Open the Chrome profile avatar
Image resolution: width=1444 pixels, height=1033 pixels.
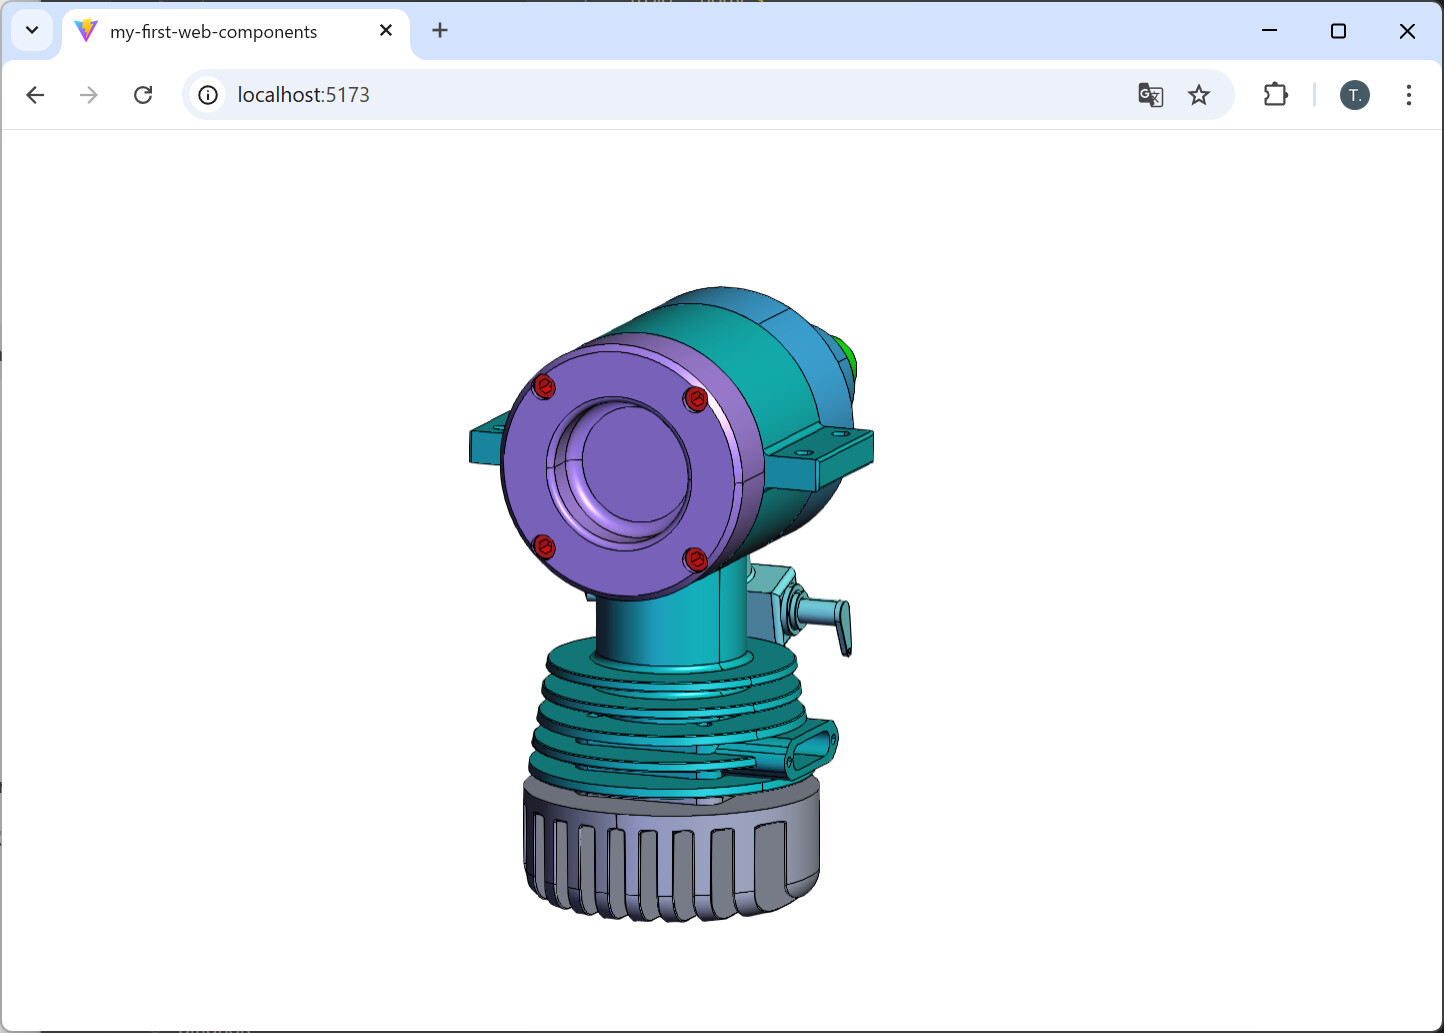tap(1355, 95)
